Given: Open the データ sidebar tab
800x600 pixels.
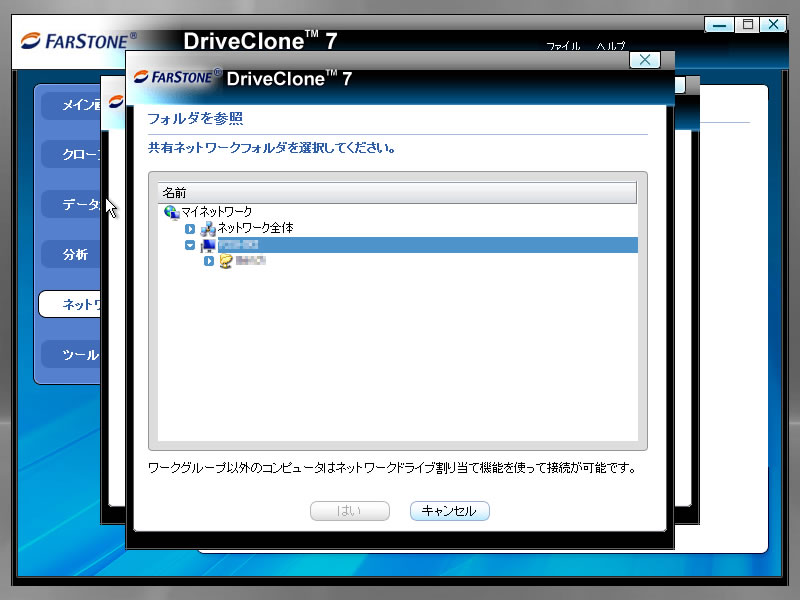Looking at the screenshot, I should tap(71, 205).
